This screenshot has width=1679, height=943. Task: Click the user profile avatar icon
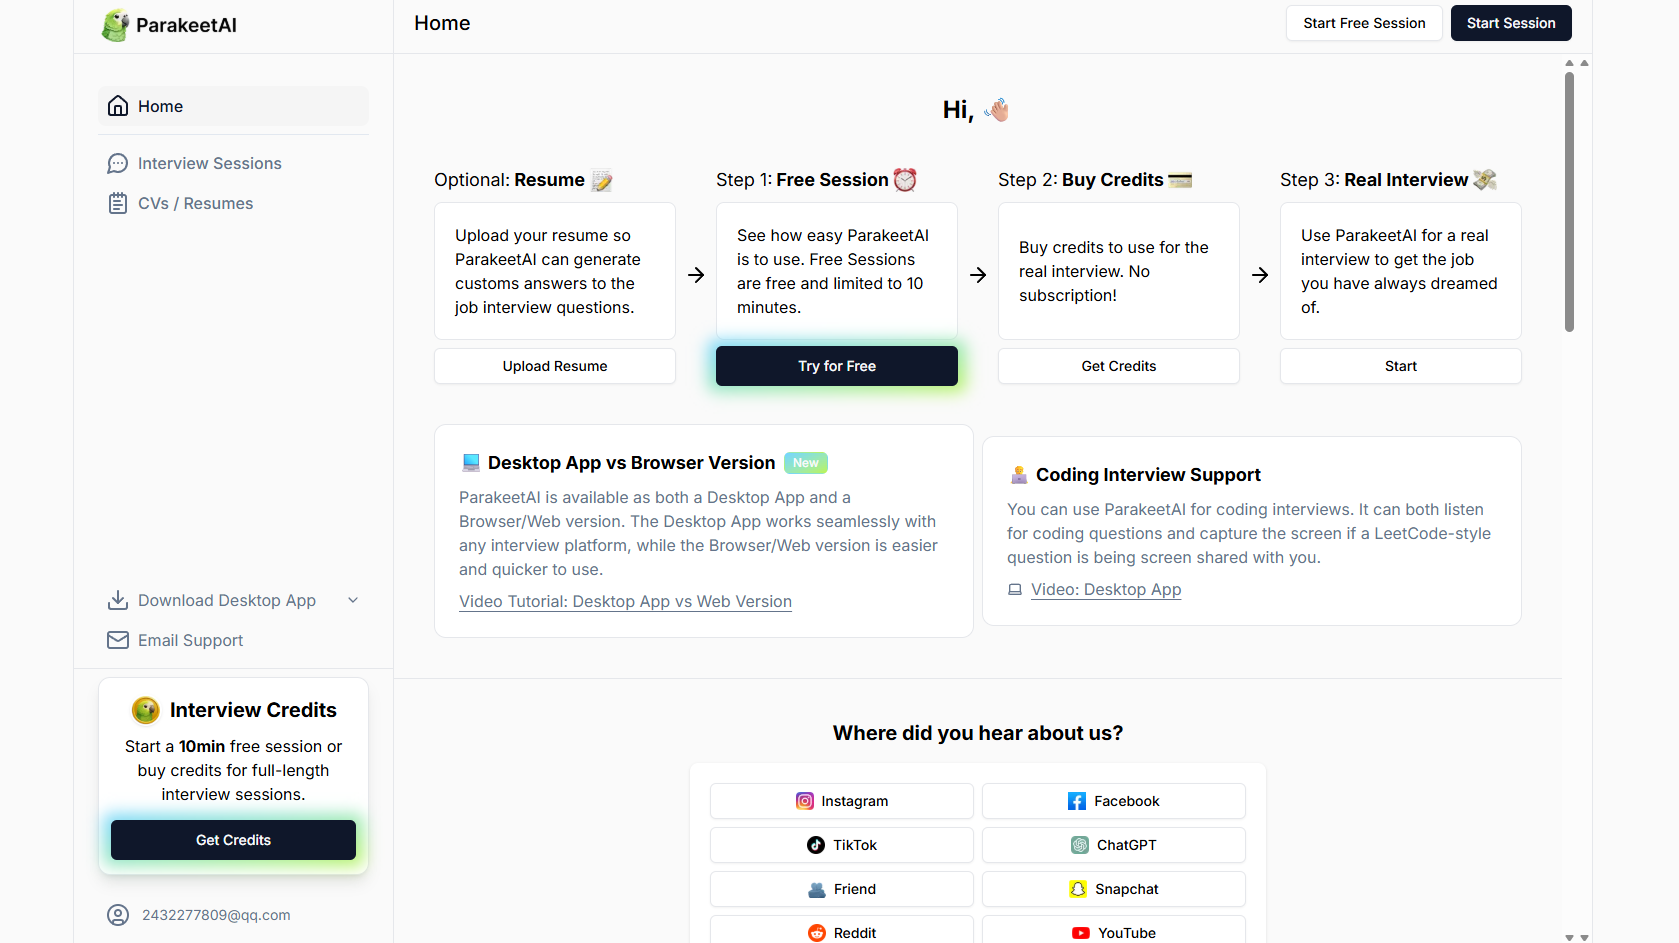pyautogui.click(x=118, y=915)
